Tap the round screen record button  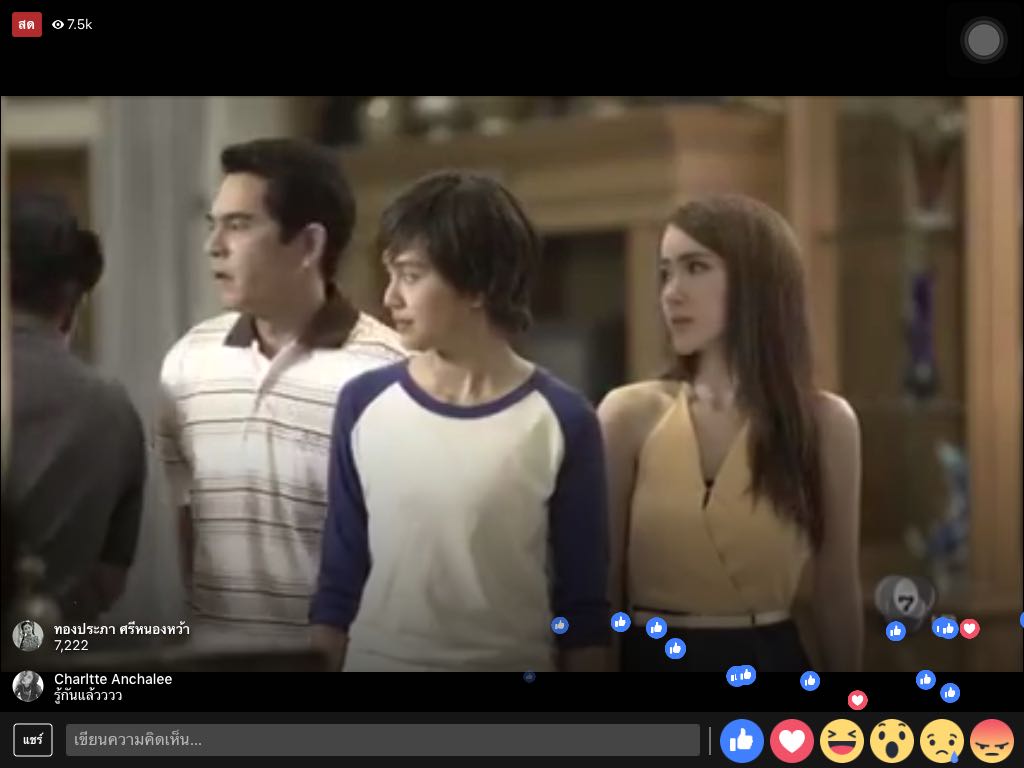[984, 40]
